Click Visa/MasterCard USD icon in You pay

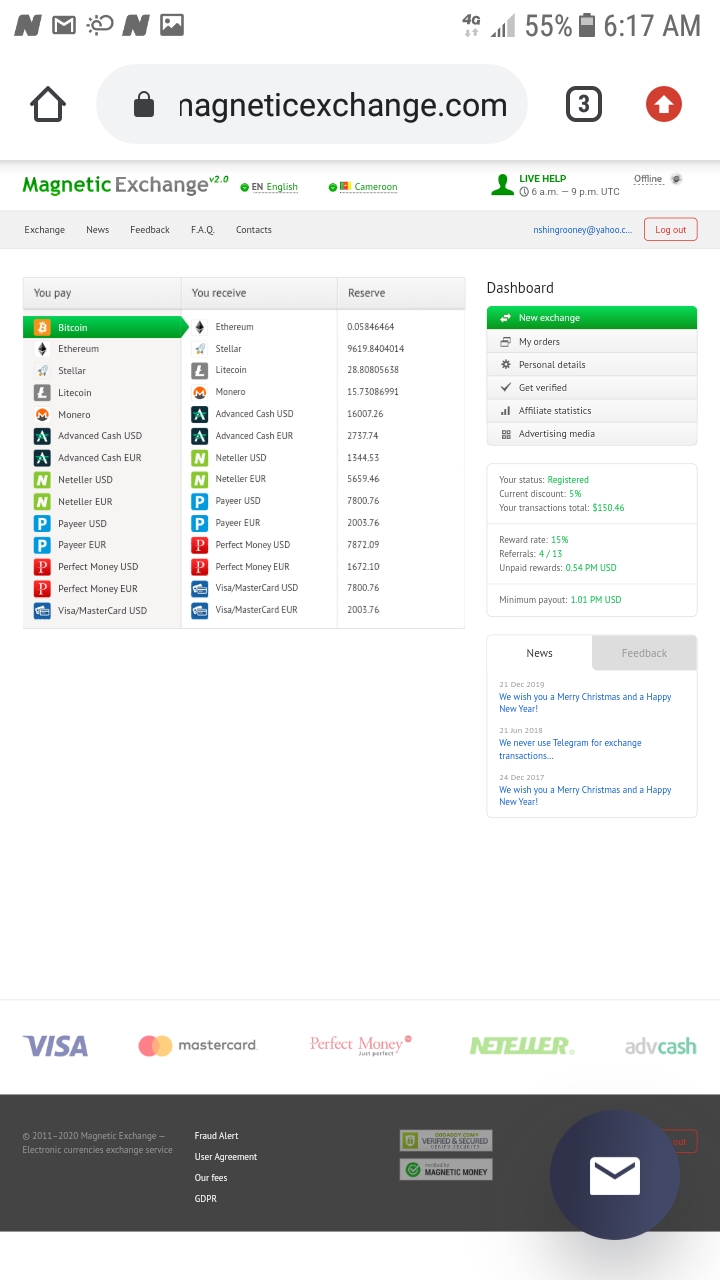coord(42,610)
